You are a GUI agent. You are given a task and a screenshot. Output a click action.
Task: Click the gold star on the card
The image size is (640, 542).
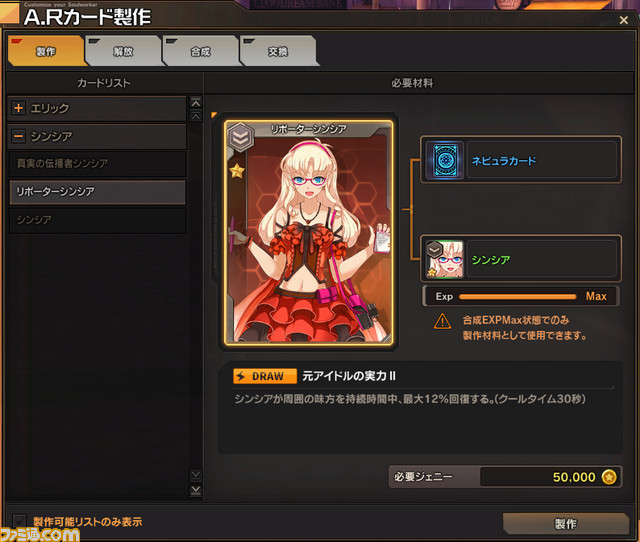coord(237,170)
